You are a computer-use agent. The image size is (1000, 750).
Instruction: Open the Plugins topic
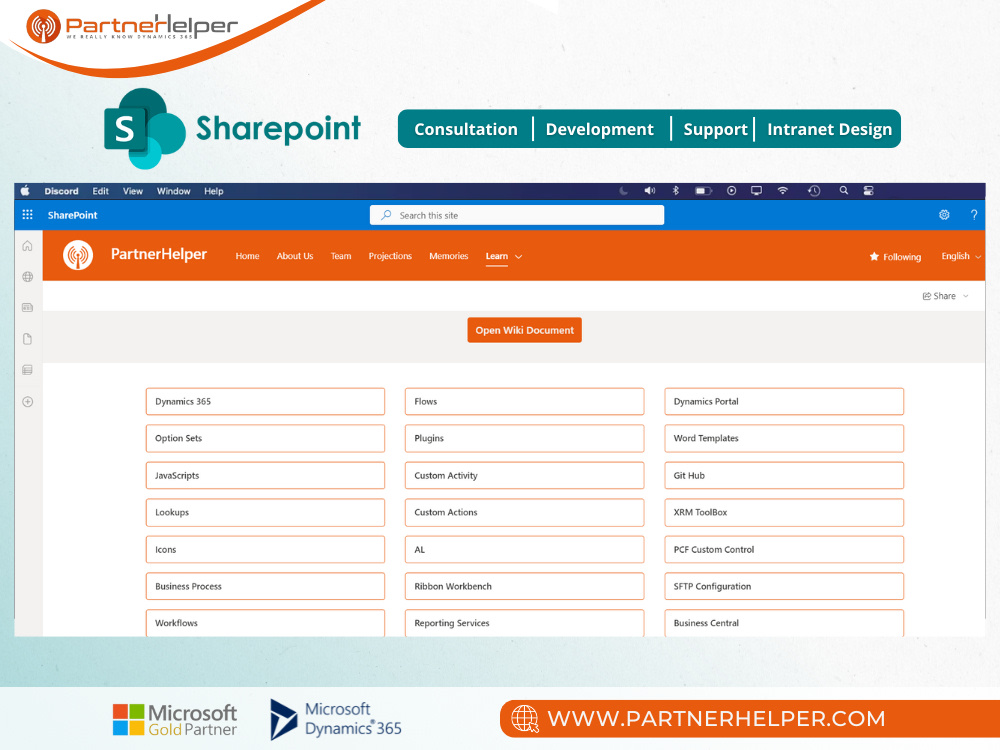tap(524, 438)
